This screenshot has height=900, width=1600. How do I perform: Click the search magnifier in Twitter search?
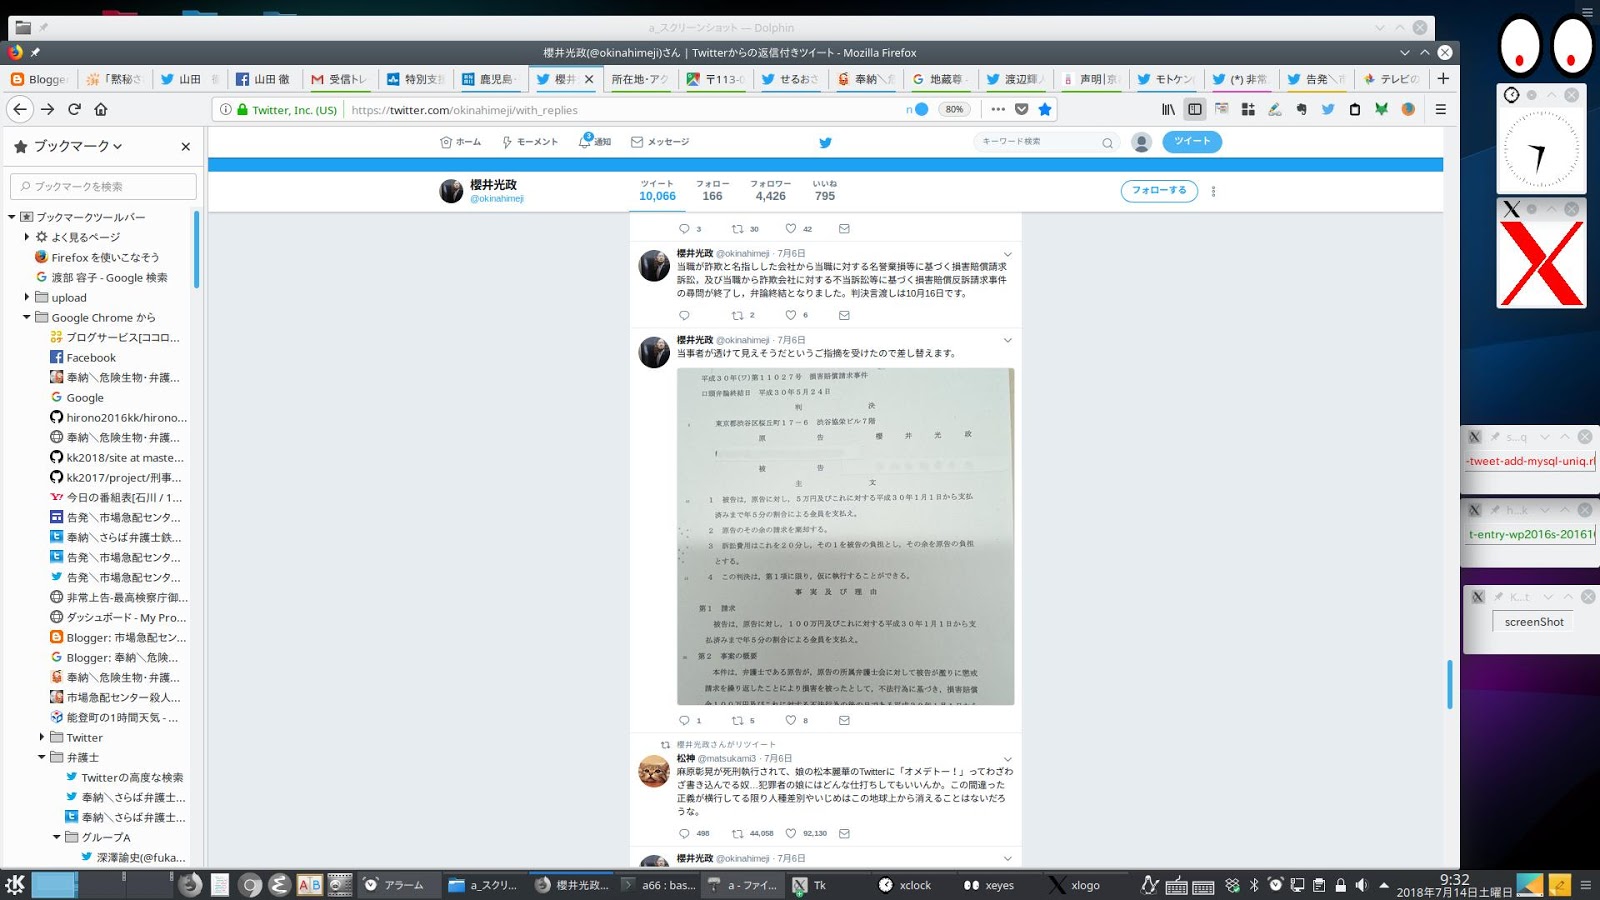(1107, 142)
